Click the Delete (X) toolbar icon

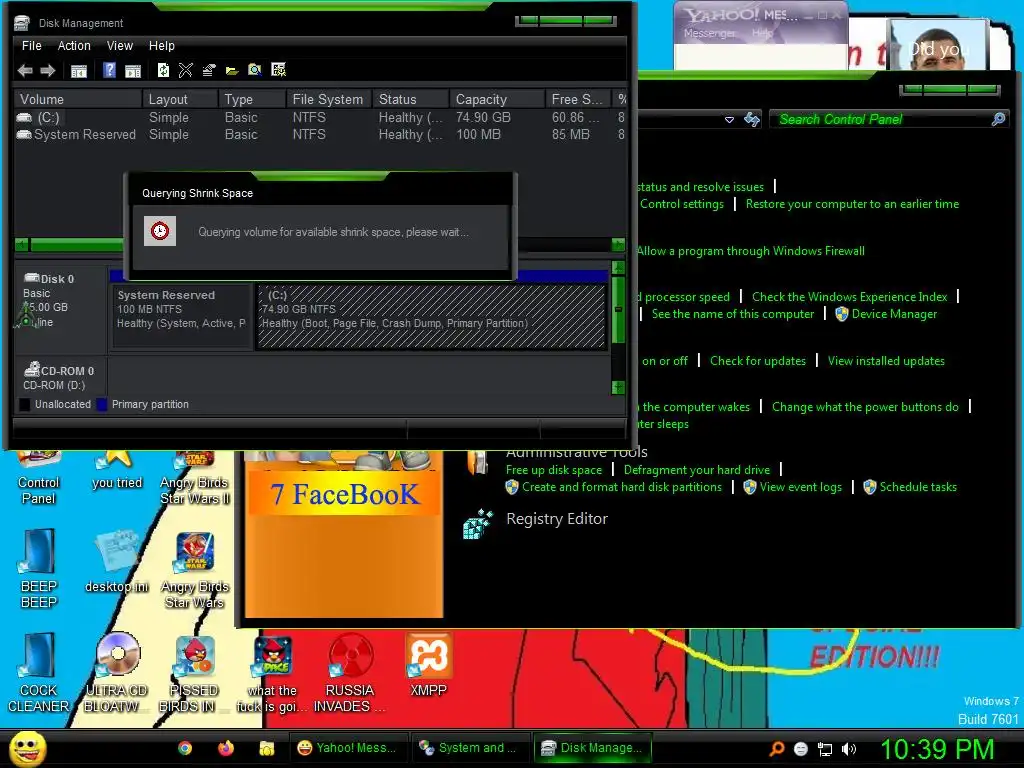(185, 70)
